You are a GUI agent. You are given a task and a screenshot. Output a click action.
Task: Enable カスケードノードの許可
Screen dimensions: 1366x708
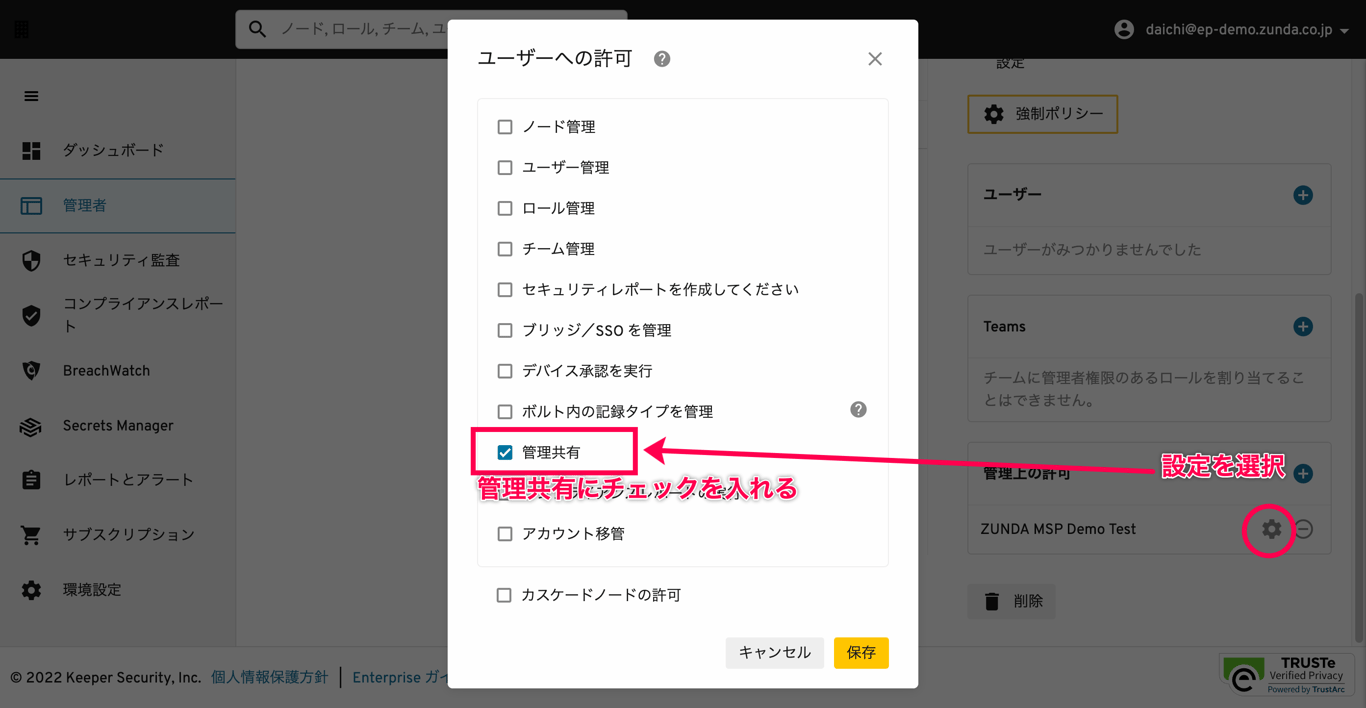pos(505,594)
